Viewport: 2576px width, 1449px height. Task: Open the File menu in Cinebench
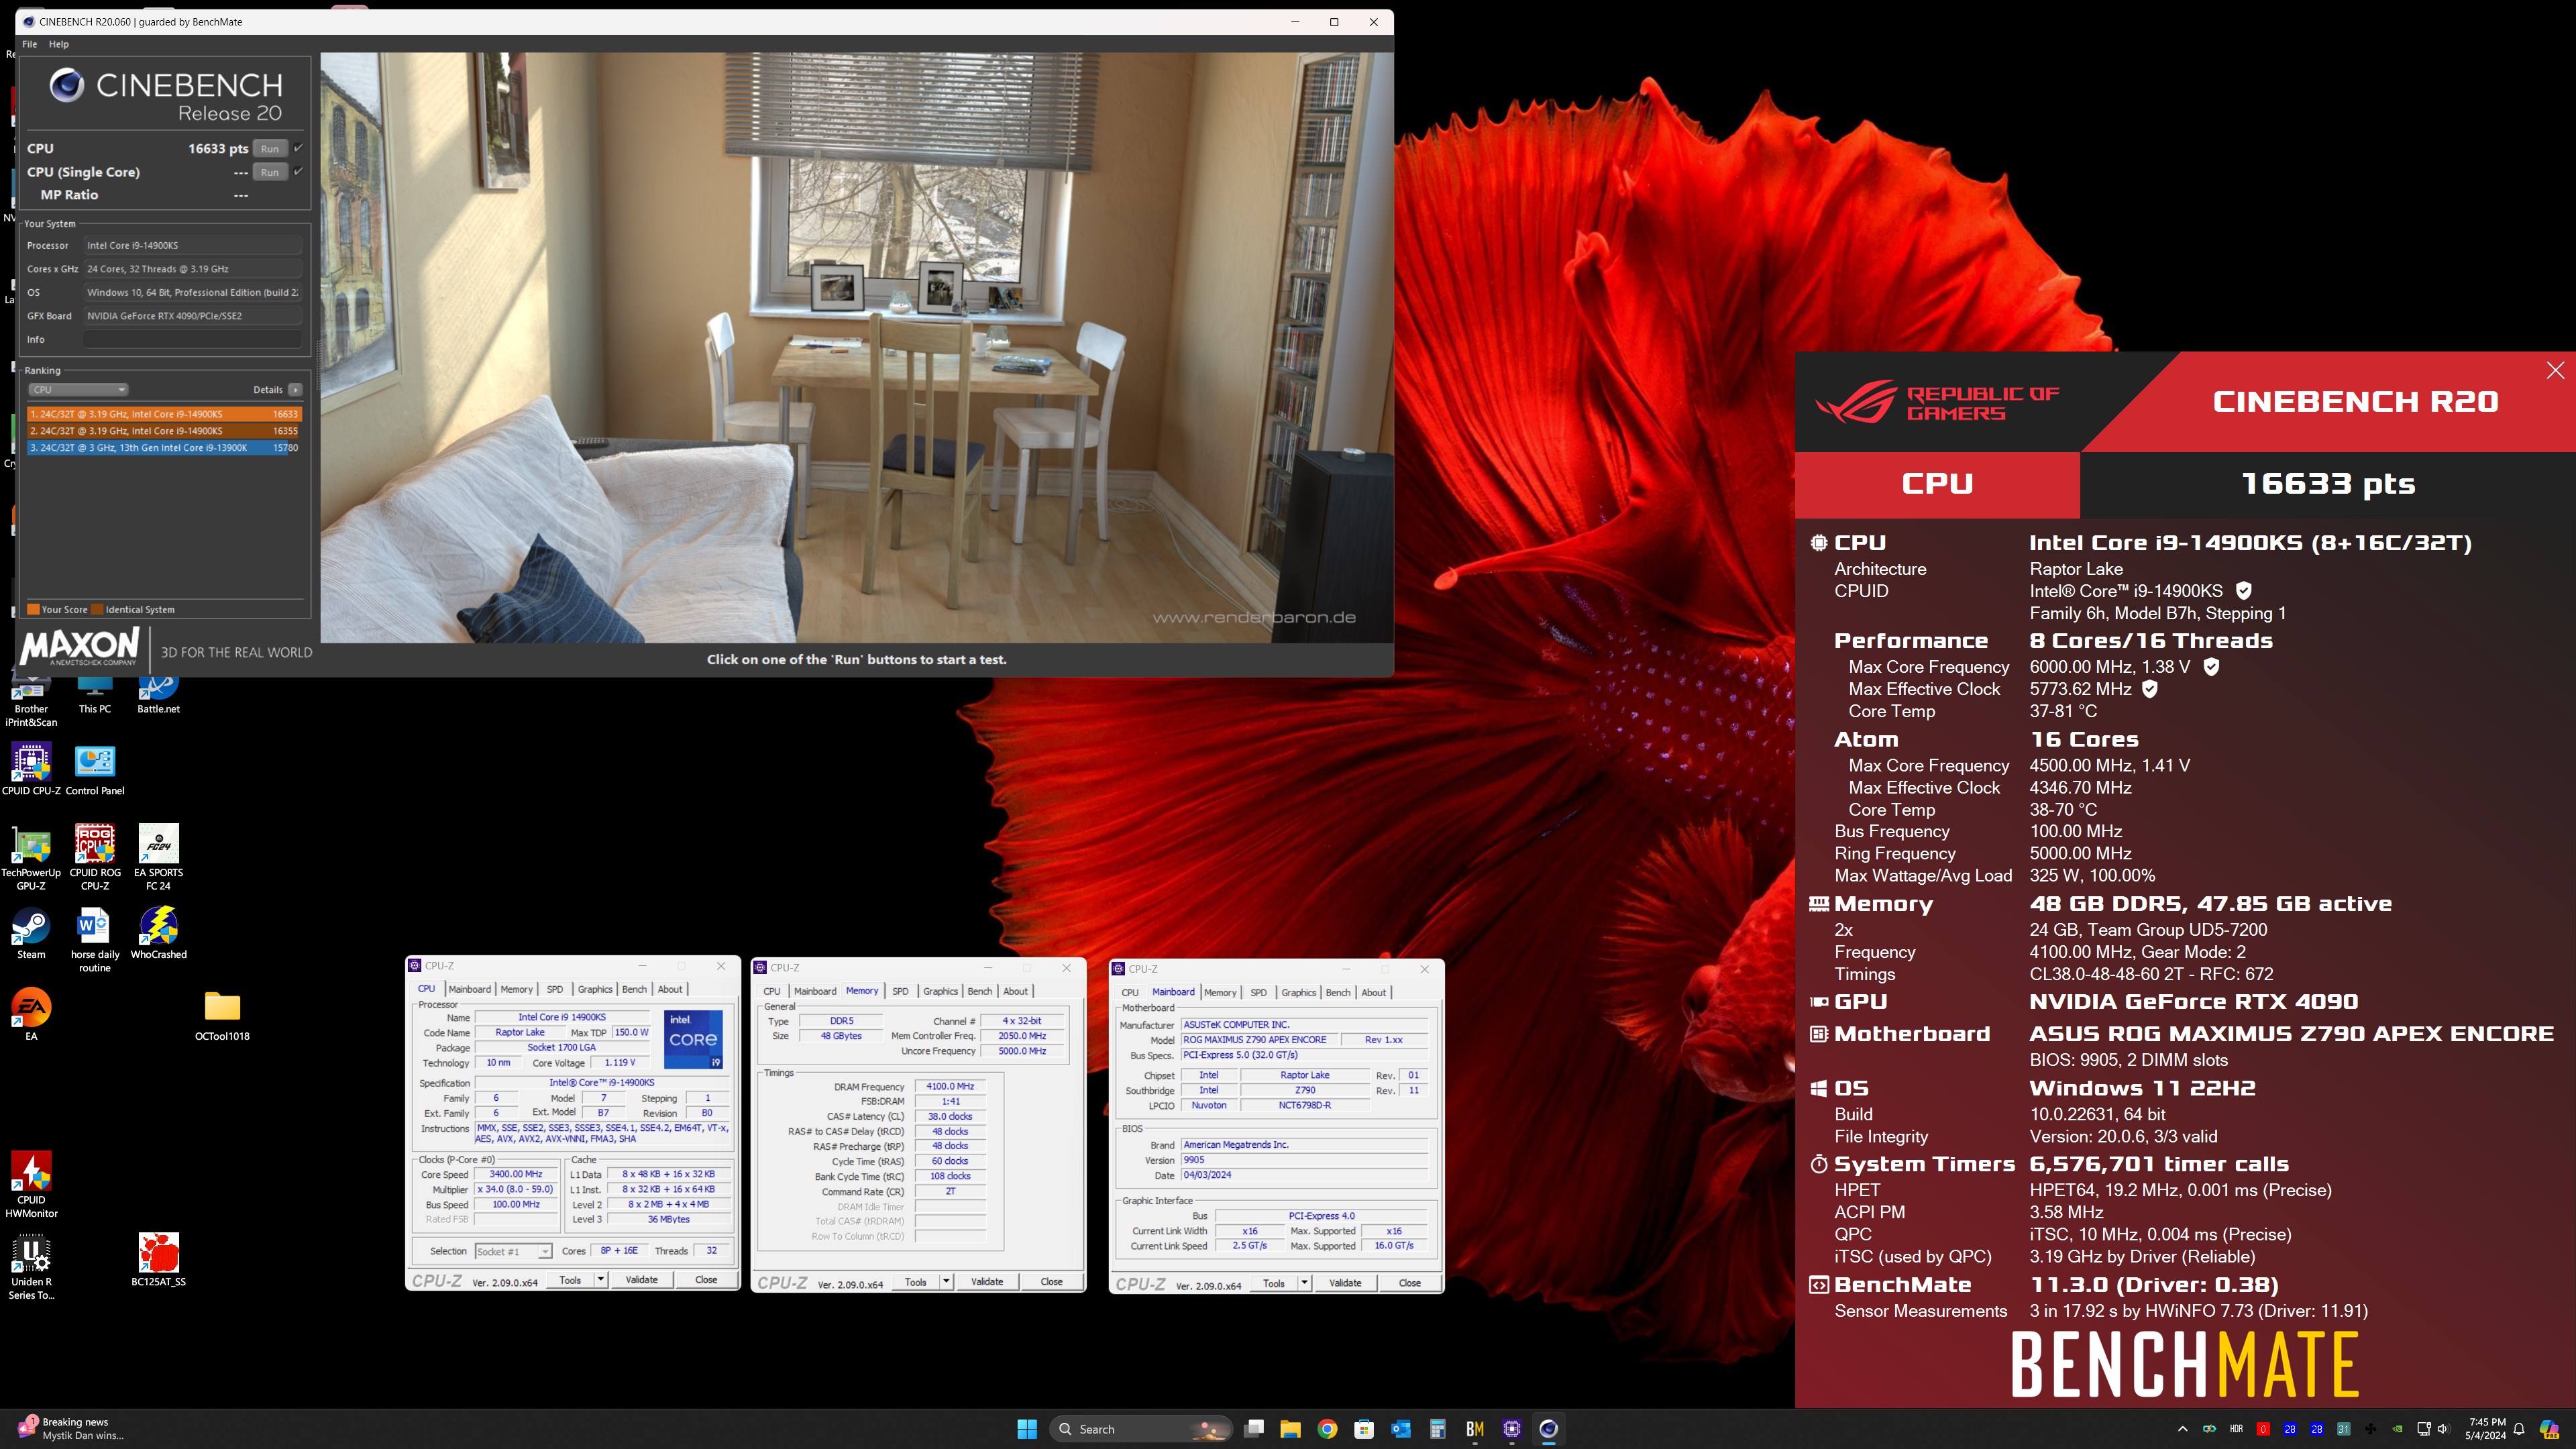point(30,44)
